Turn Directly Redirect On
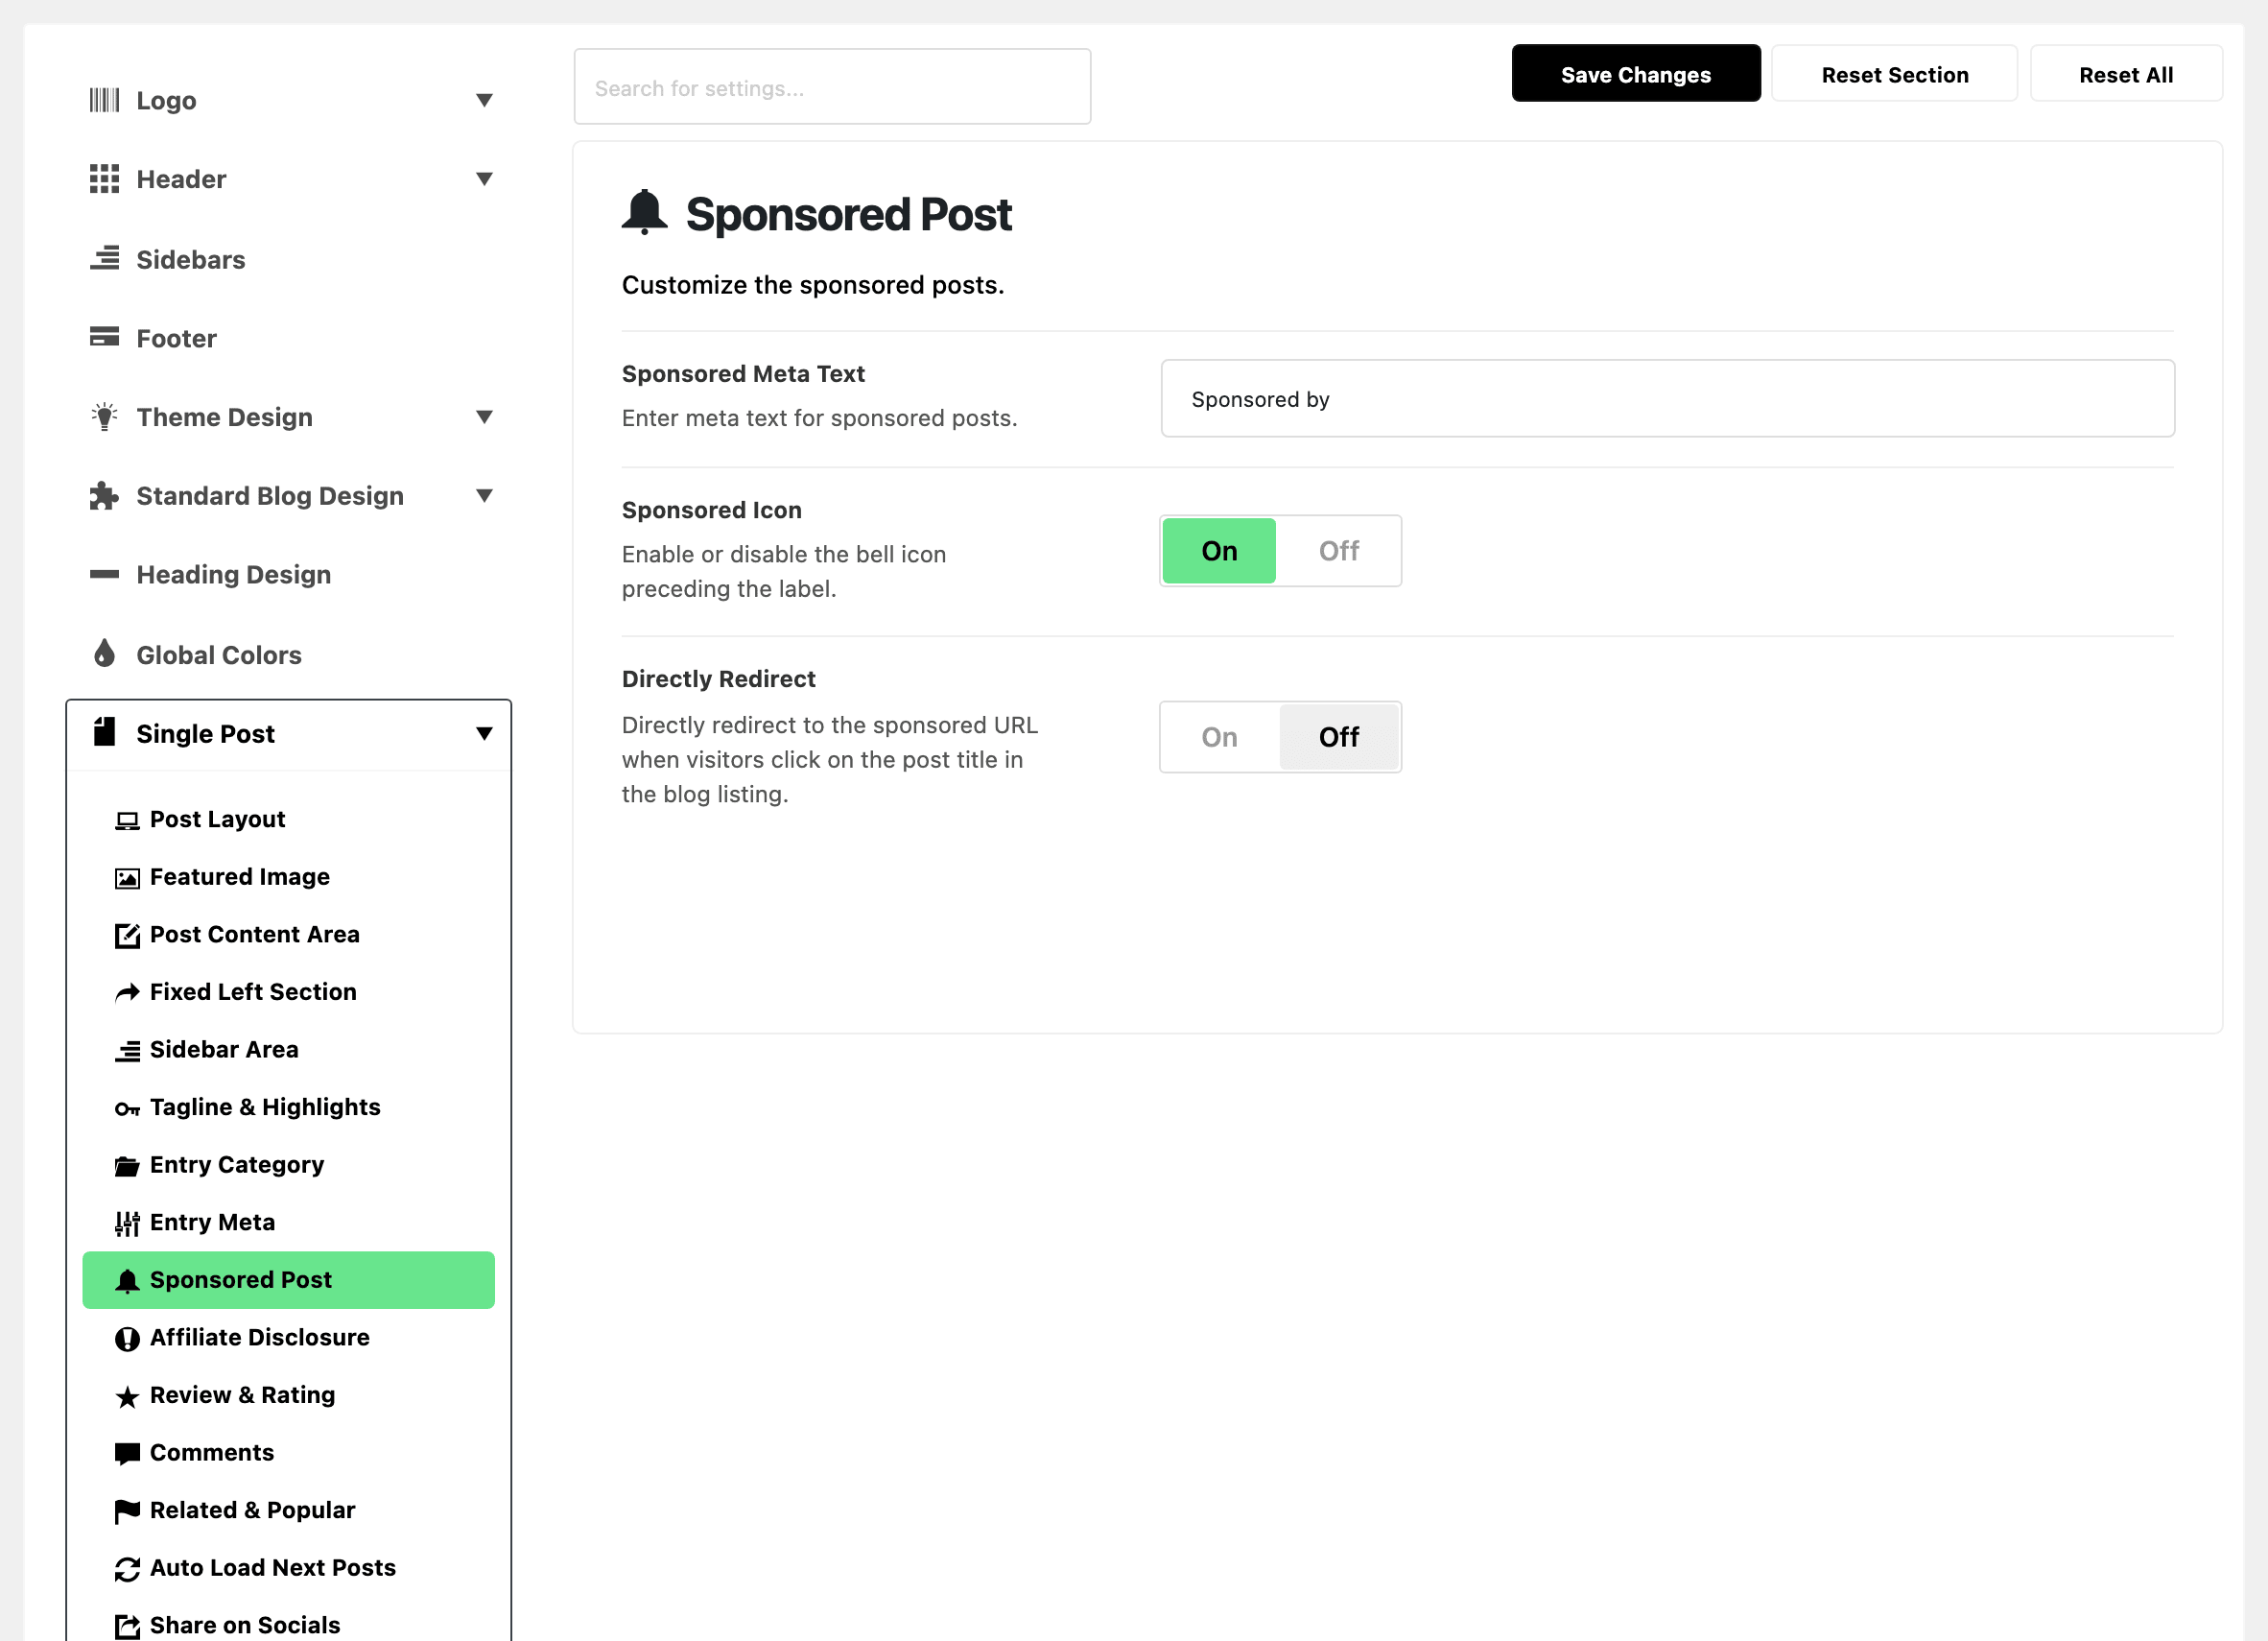 click(1219, 737)
